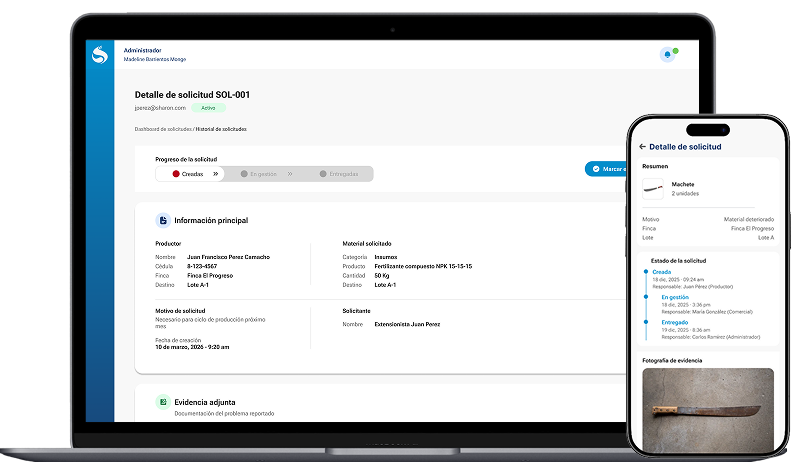Viewport: 794px width, 462px height.
Task: Tap the Entregado status on the phone timeline
Action: (x=675, y=322)
